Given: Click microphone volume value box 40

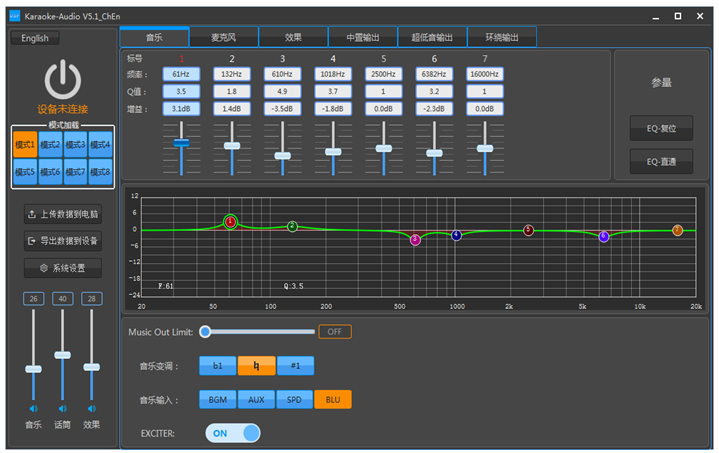Looking at the screenshot, I should (x=62, y=298).
